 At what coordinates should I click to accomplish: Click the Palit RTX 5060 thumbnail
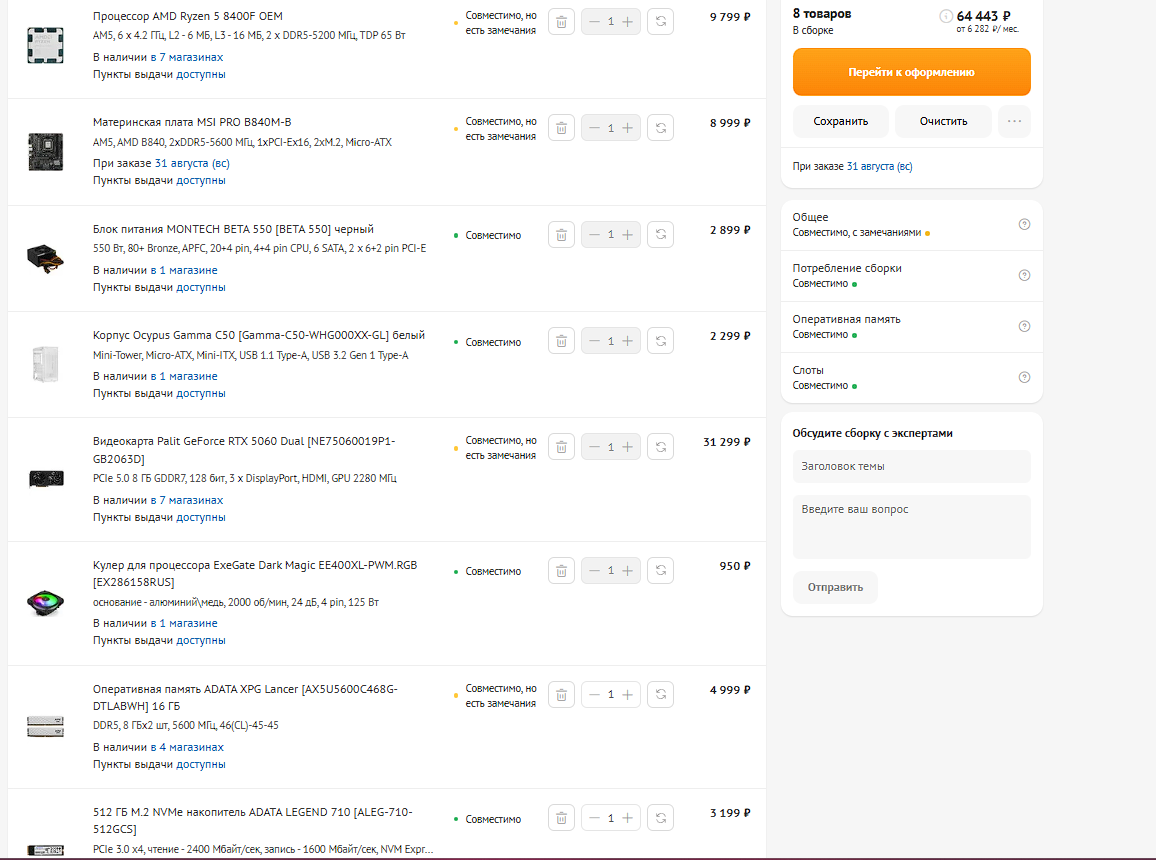[46, 479]
